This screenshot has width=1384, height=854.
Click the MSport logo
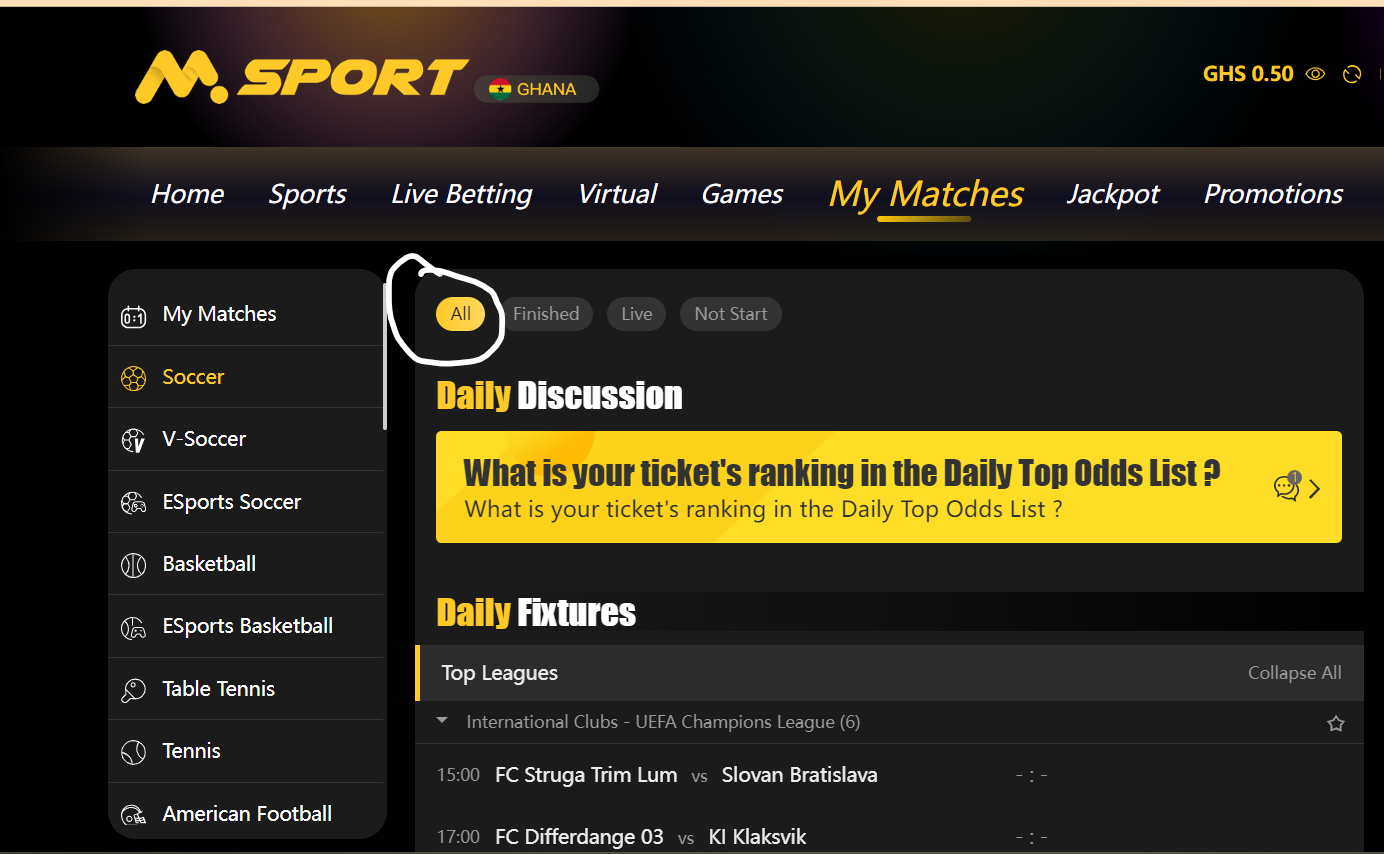[302, 78]
